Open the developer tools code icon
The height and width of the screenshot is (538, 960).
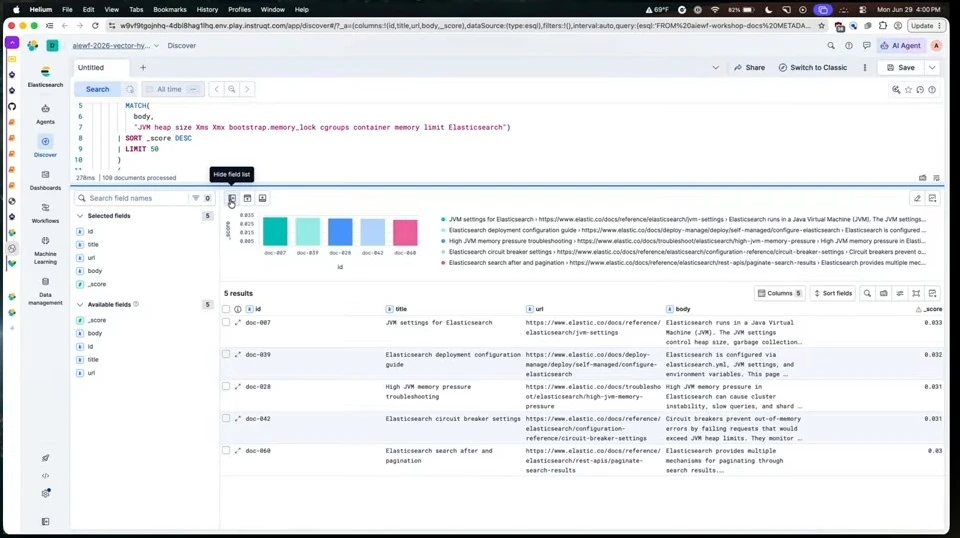[45, 476]
